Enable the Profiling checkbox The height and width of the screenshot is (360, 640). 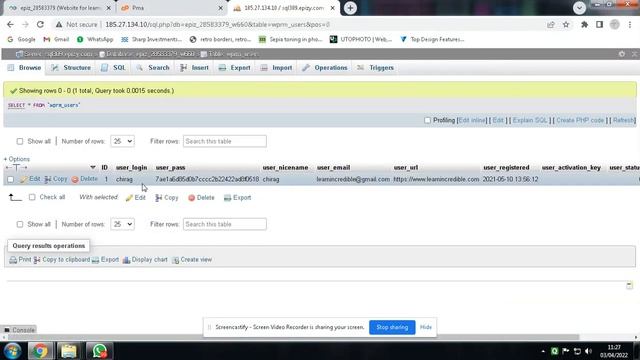[427, 120]
